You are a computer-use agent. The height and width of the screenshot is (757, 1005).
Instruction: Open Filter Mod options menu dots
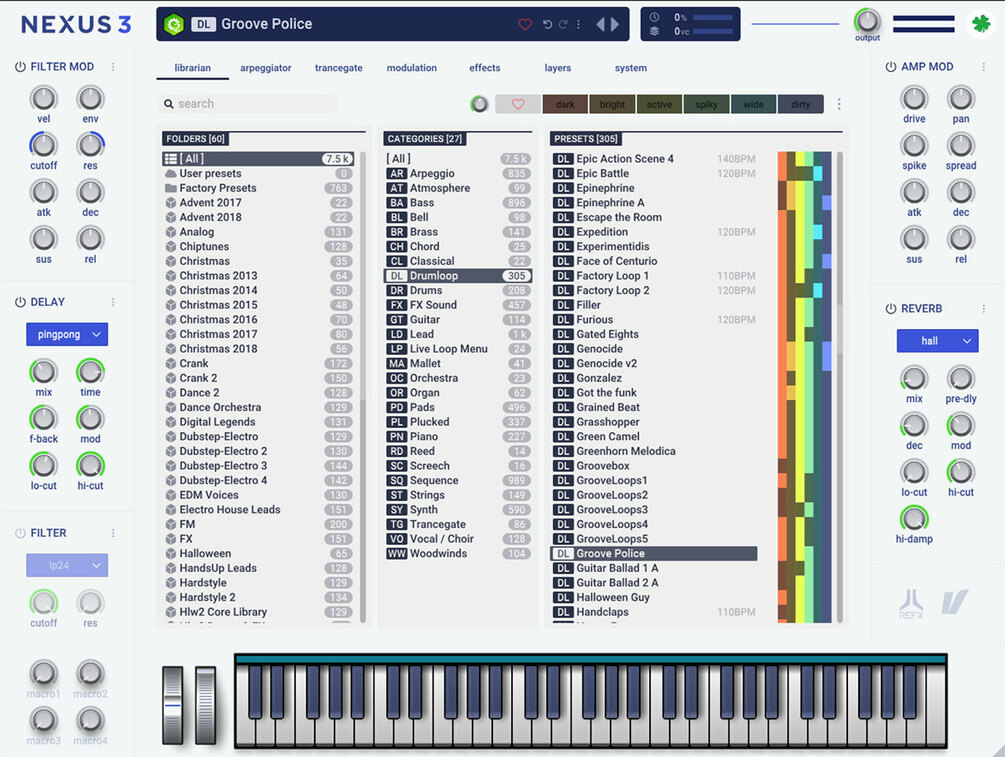coord(113,67)
